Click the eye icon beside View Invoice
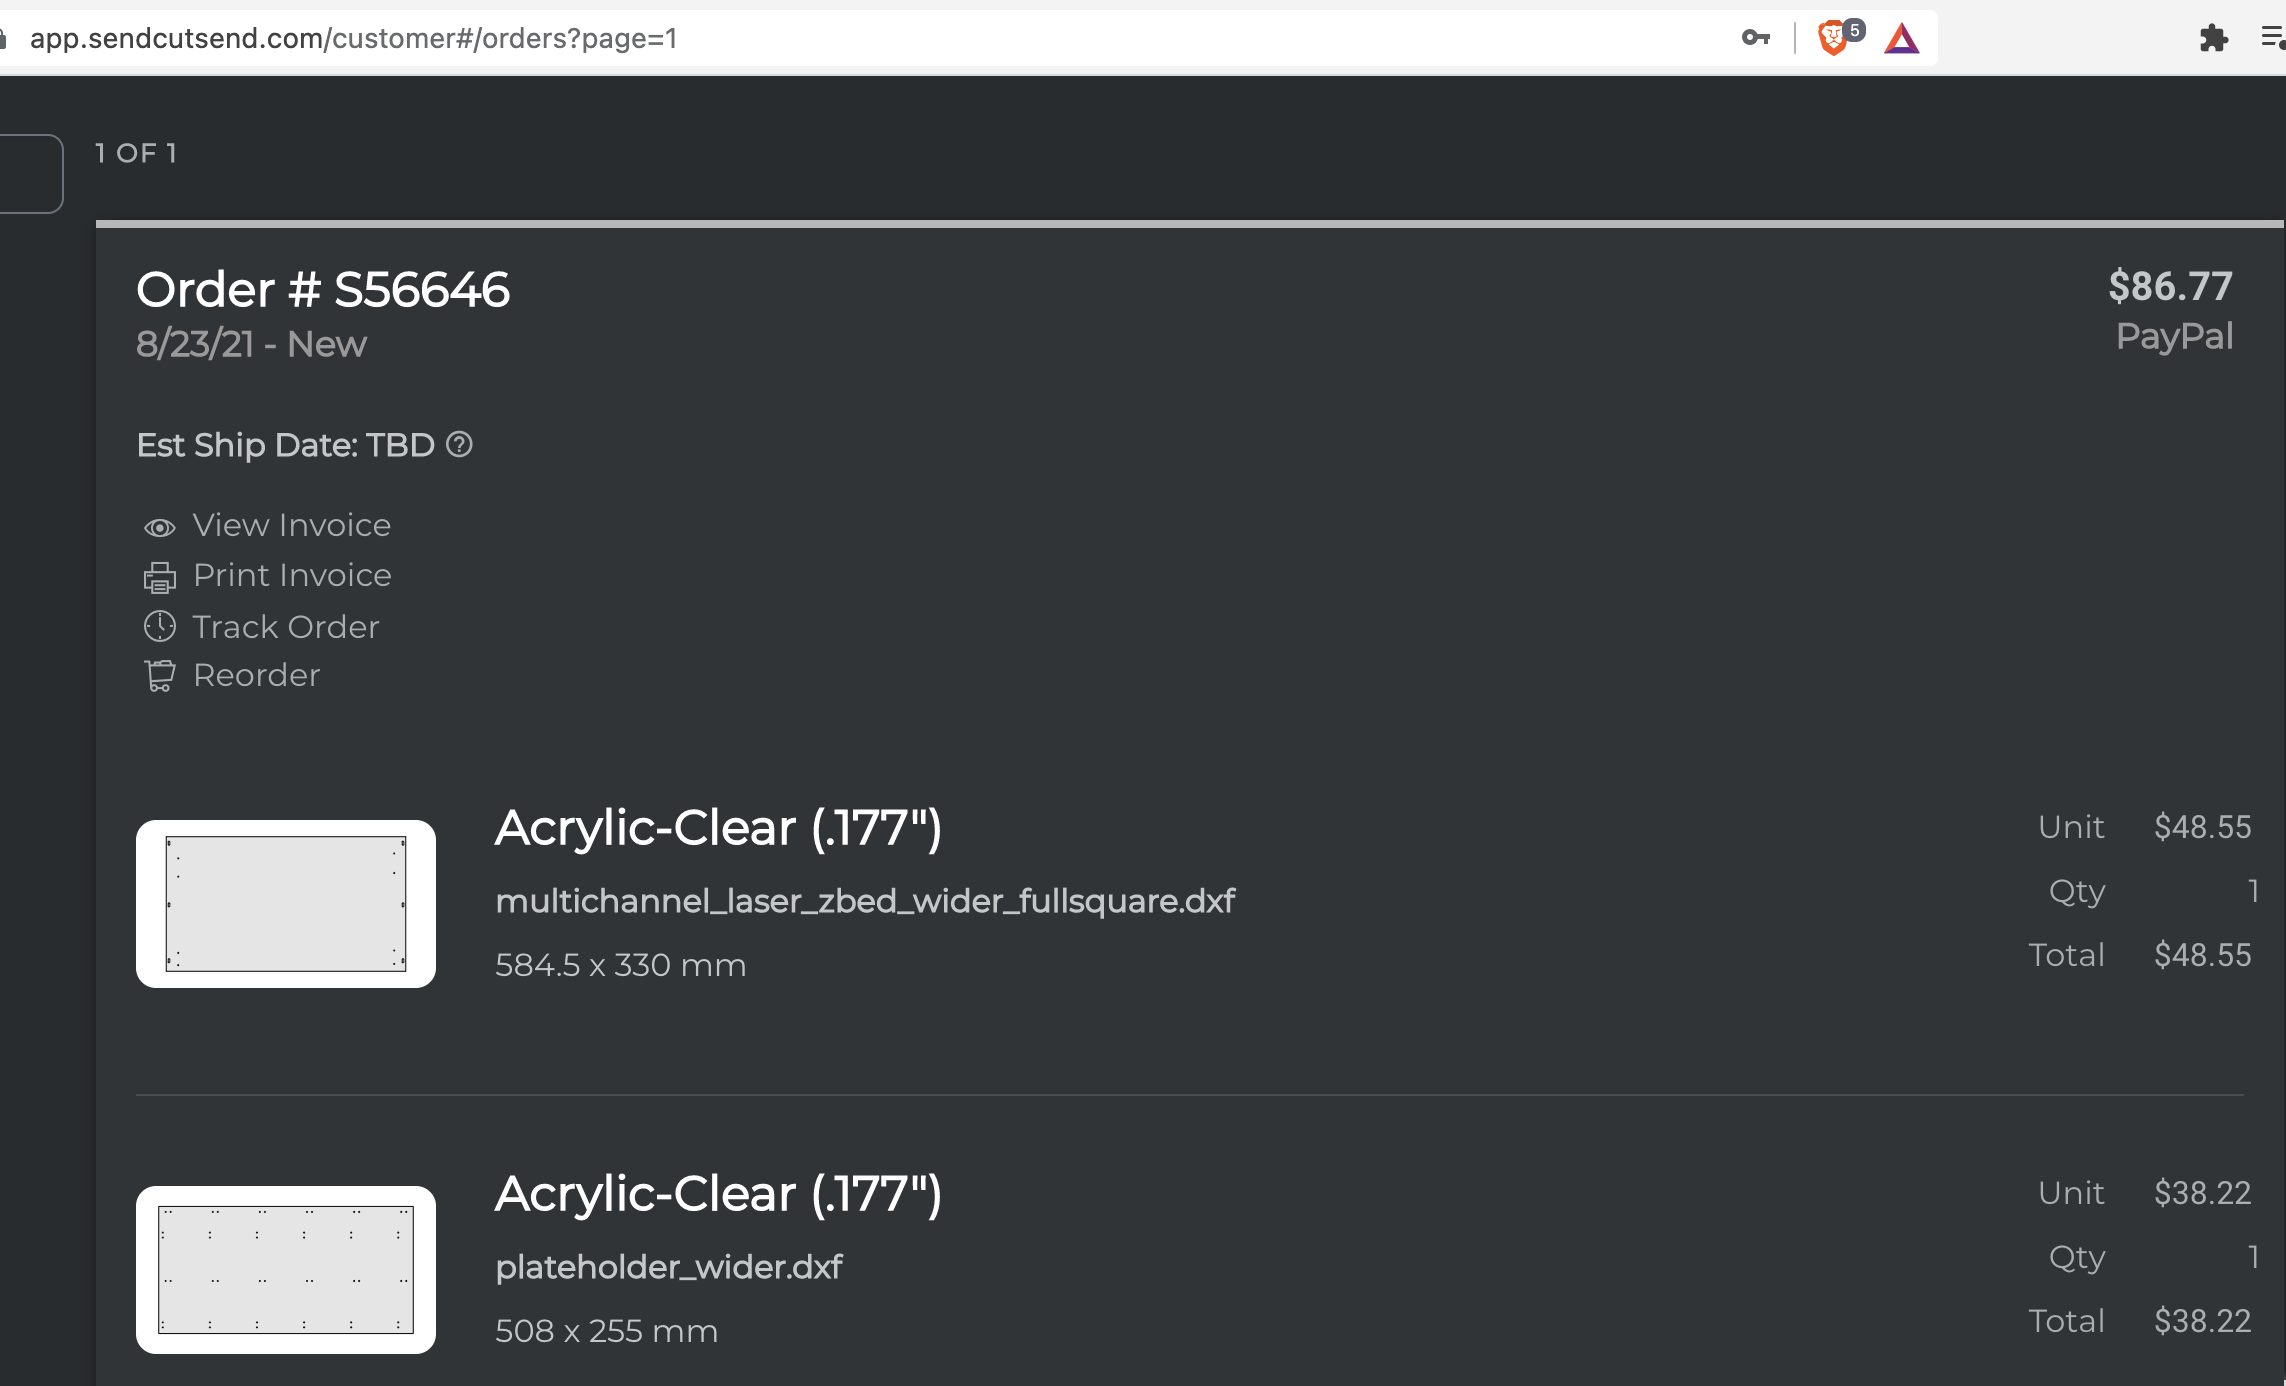 coord(160,527)
